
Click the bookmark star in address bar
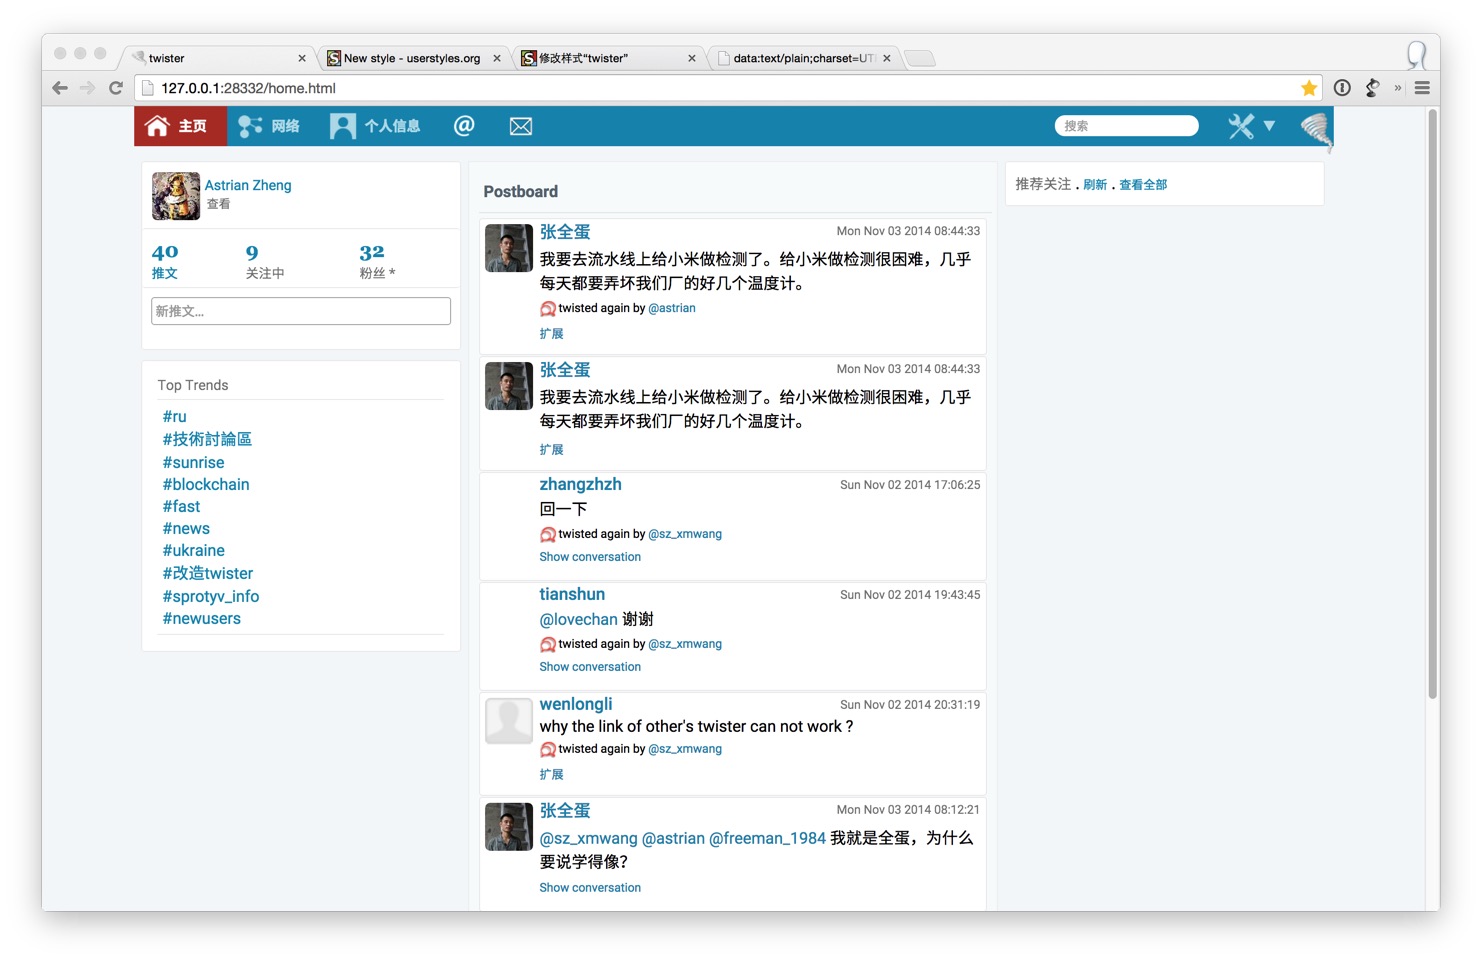pos(1309,88)
